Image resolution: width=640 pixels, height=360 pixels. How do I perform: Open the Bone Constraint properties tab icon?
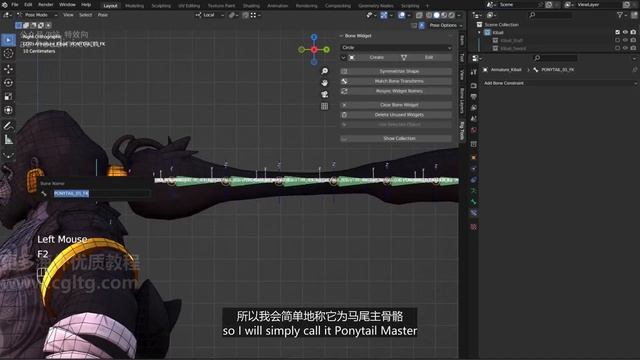tap(473, 213)
